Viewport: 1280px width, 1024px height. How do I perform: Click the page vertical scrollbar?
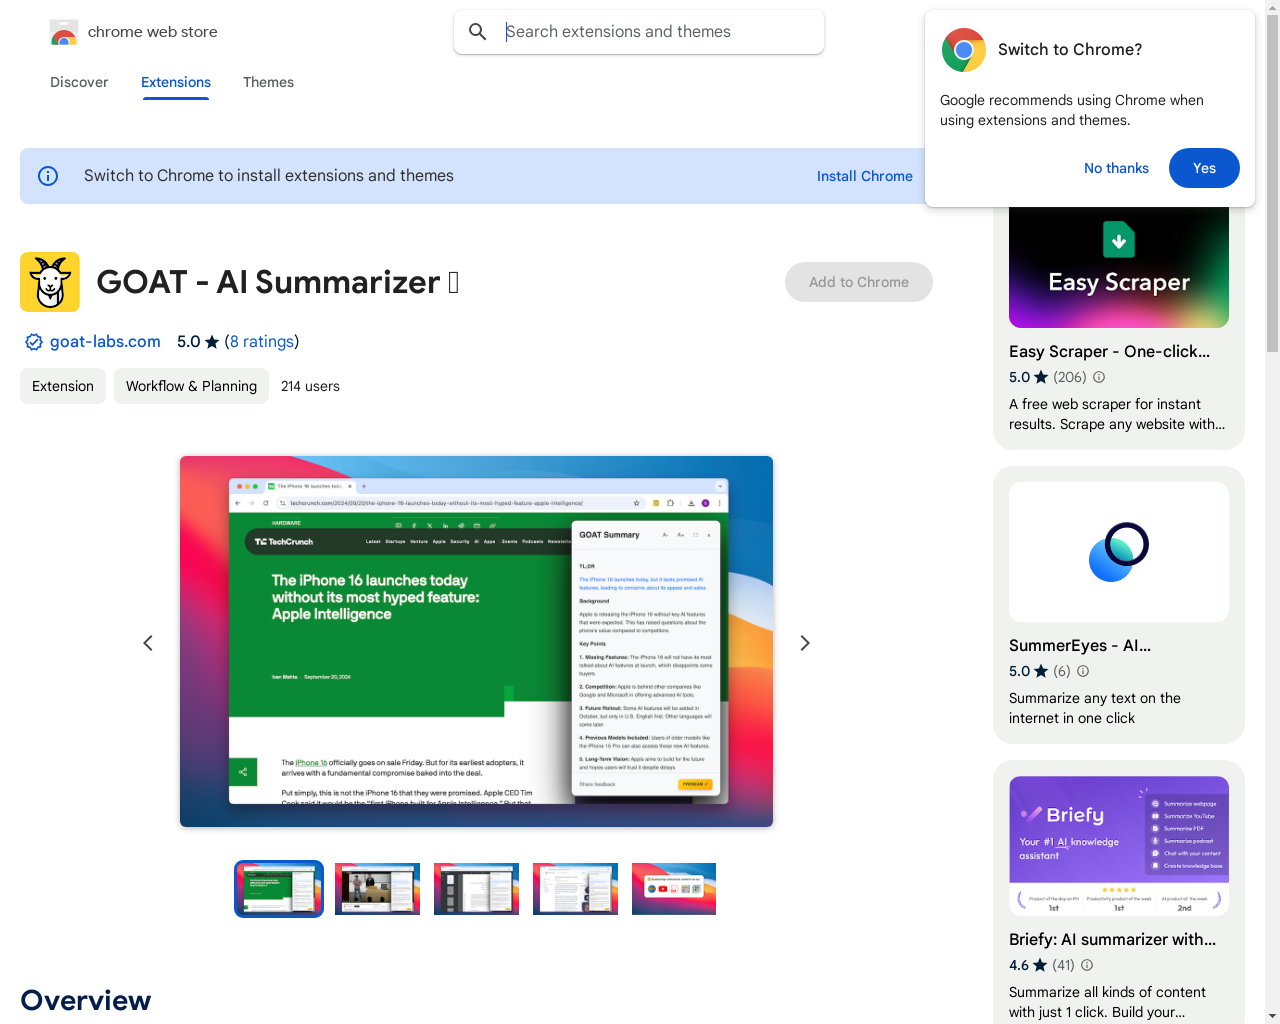pyautogui.click(x=1272, y=185)
